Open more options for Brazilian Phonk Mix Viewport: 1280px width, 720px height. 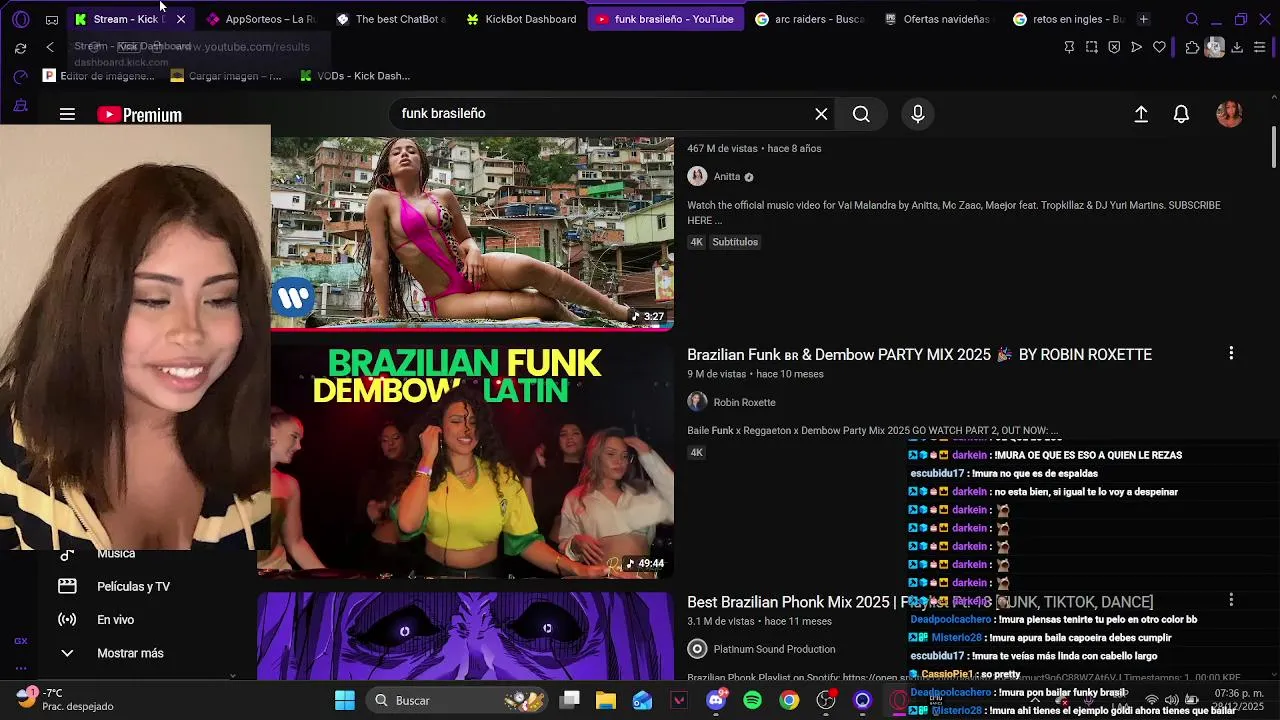tap(1231, 600)
